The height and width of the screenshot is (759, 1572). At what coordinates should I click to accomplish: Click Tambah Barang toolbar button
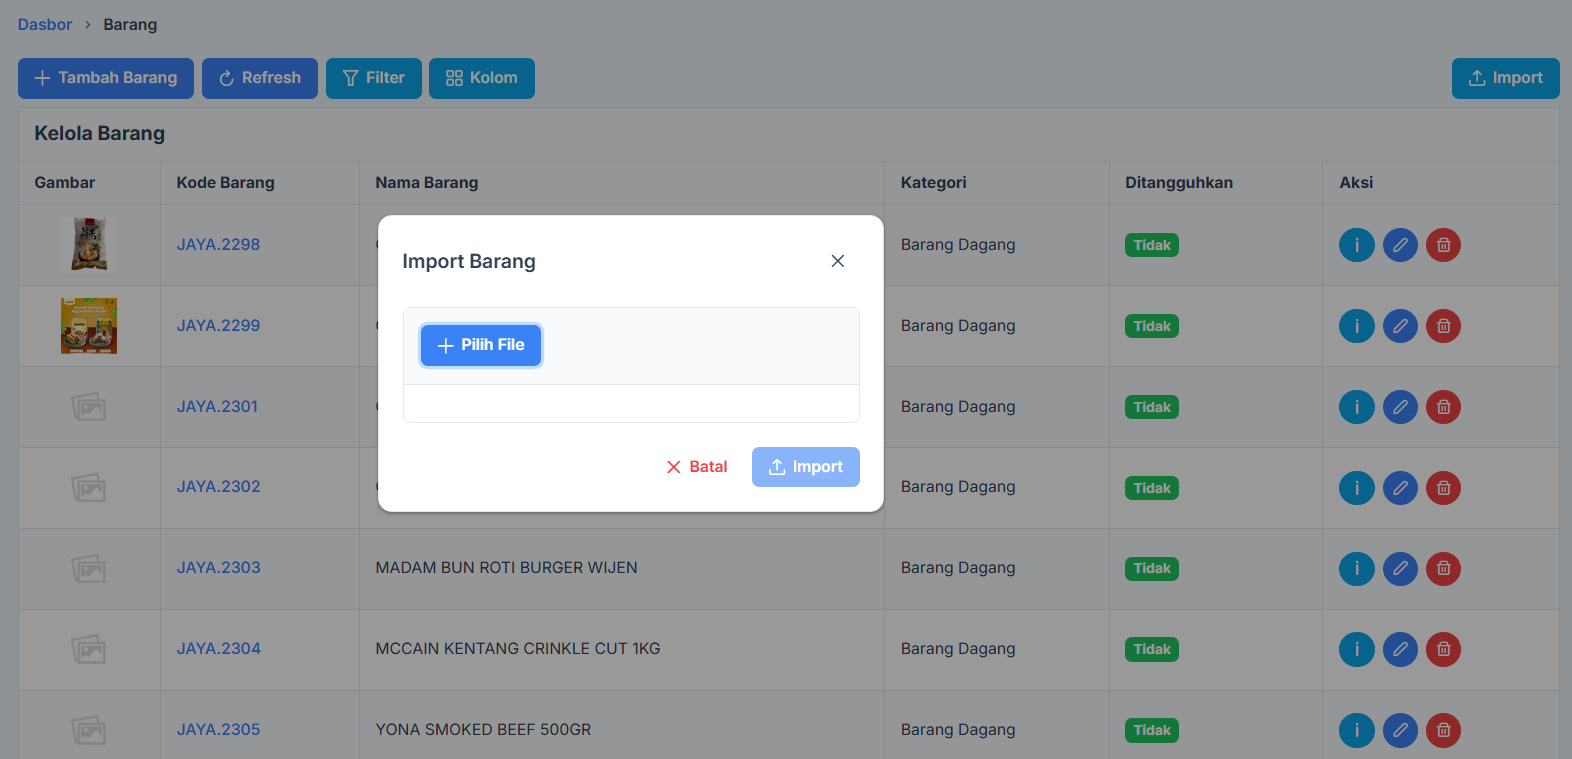click(x=106, y=78)
